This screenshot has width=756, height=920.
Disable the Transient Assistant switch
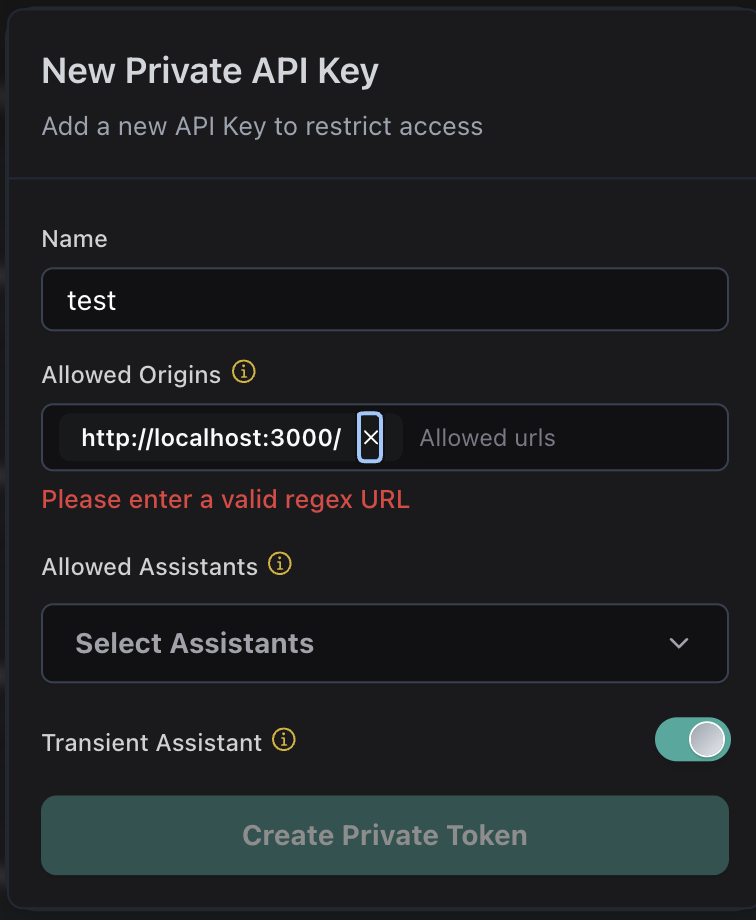coord(692,740)
